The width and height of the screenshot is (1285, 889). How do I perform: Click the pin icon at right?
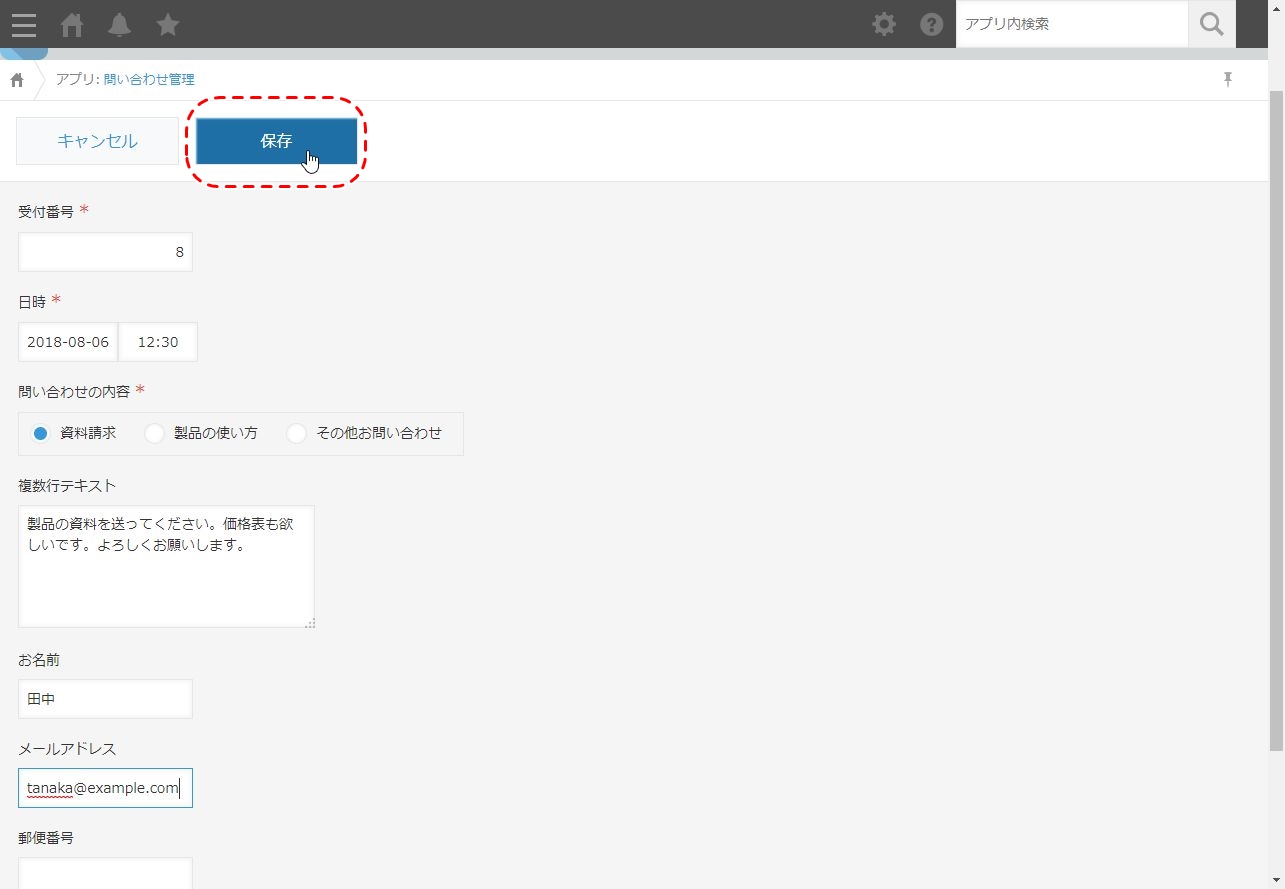pos(1228,80)
